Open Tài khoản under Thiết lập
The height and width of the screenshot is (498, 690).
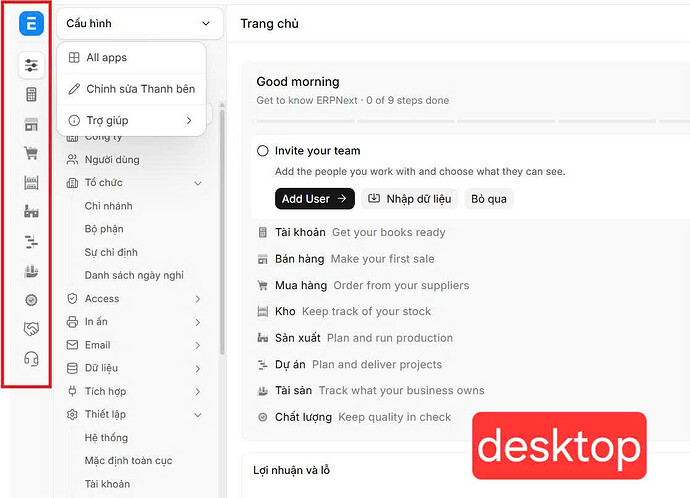click(107, 484)
